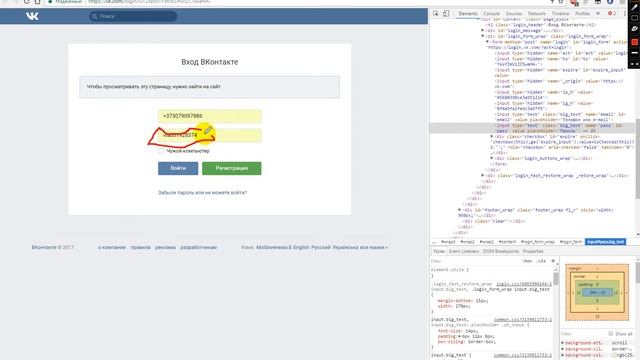Switch to the Console tab in DevTools
The image size is (640, 360).
click(x=491, y=13)
